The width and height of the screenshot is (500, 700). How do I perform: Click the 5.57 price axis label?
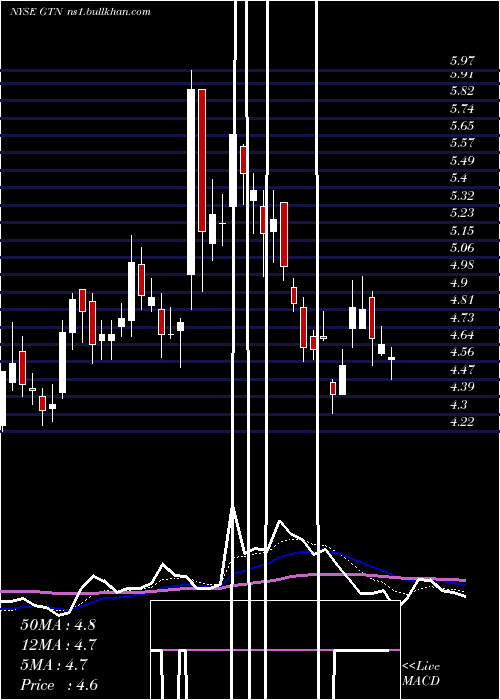[x=462, y=143]
